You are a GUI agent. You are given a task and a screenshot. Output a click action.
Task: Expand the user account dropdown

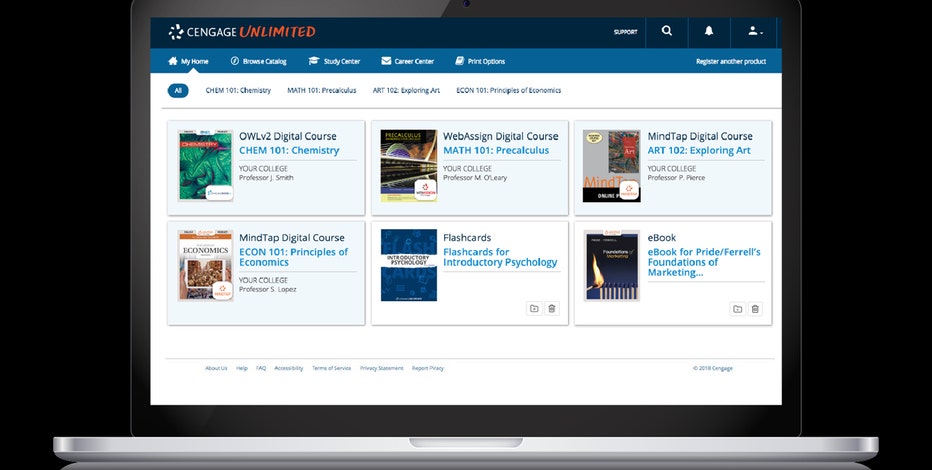(x=755, y=31)
